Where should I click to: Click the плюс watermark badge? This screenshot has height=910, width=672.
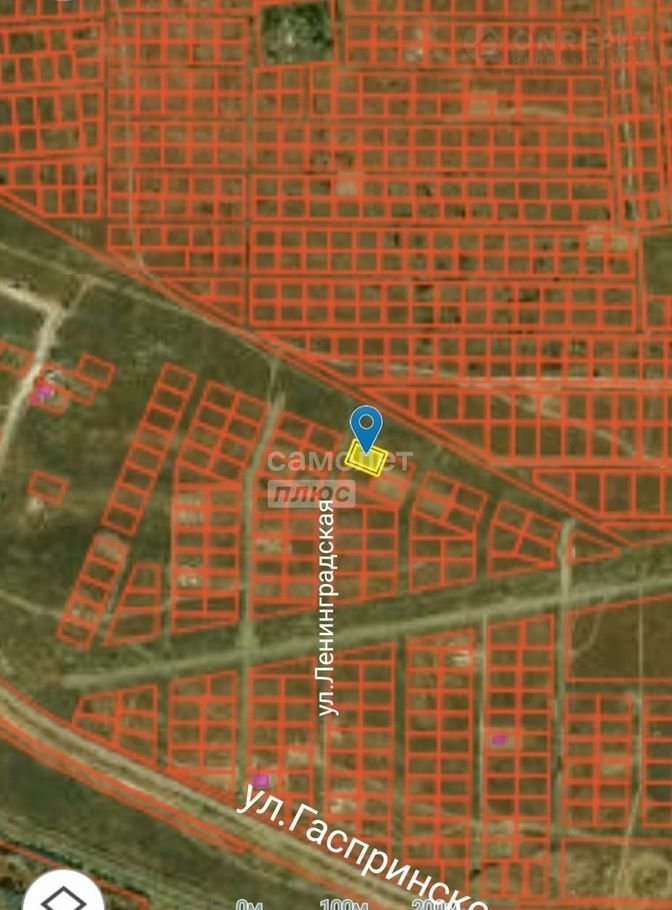(x=311, y=493)
